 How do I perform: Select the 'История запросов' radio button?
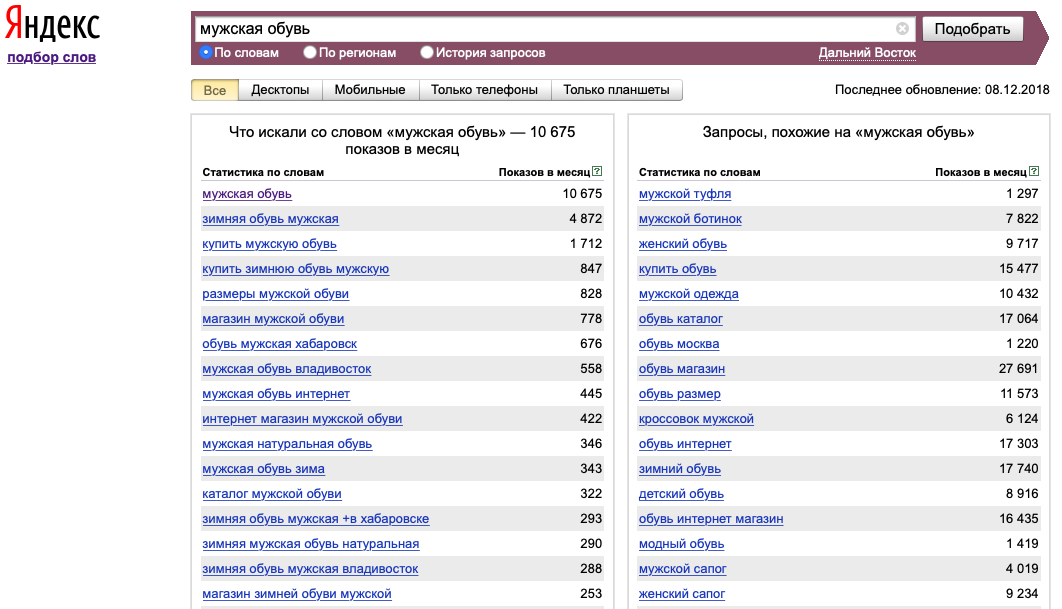pyautogui.click(x=427, y=52)
